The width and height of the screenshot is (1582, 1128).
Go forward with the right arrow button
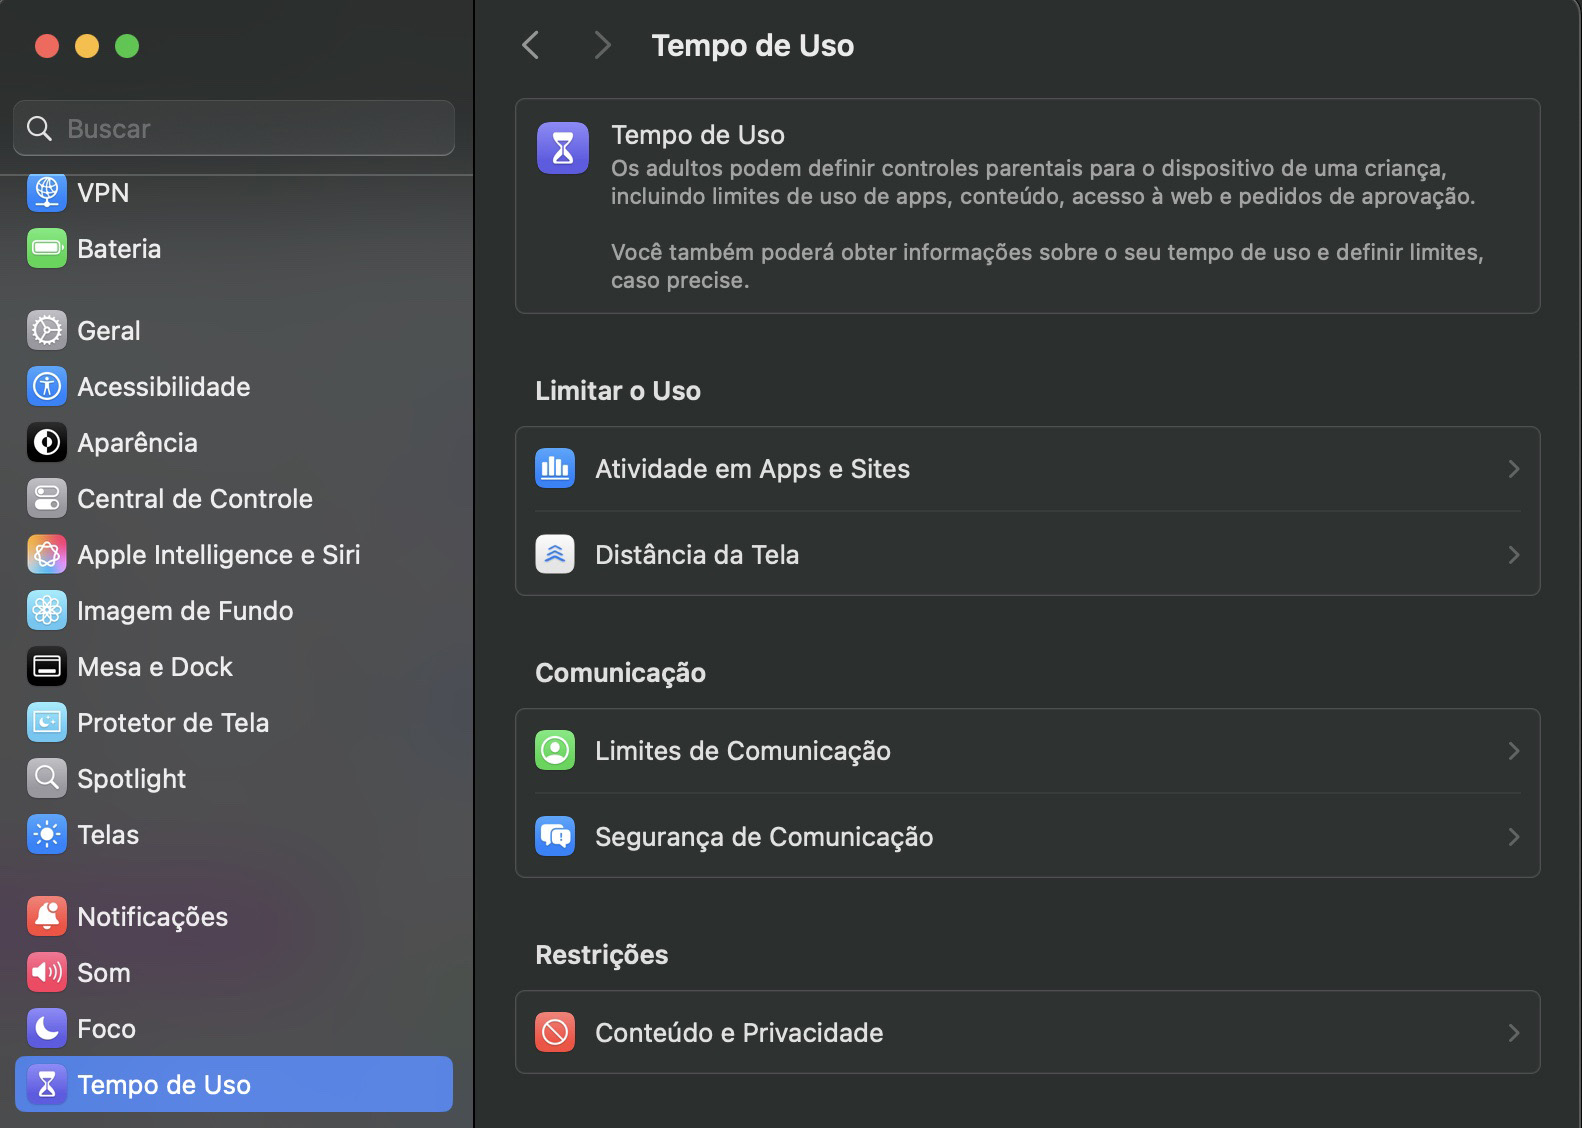[x=601, y=45]
